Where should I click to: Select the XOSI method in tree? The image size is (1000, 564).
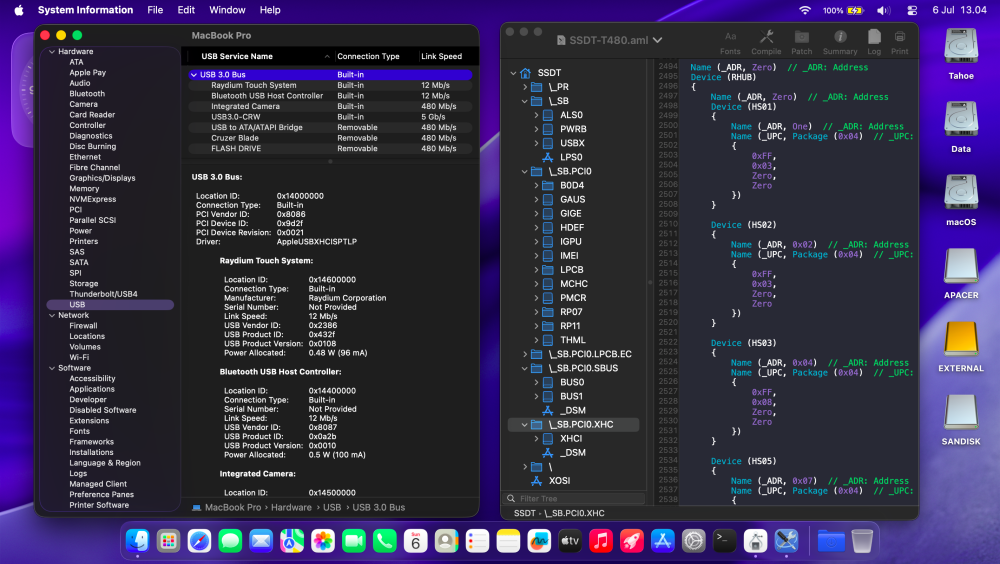(x=559, y=480)
